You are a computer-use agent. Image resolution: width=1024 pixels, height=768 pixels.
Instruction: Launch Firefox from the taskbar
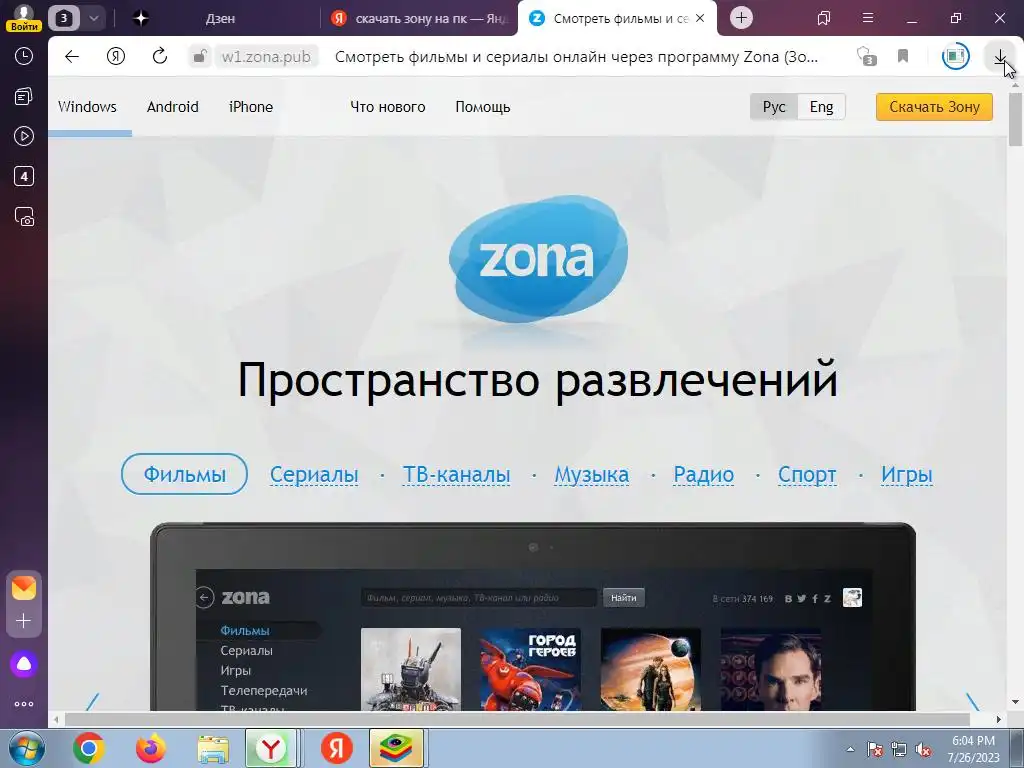151,748
